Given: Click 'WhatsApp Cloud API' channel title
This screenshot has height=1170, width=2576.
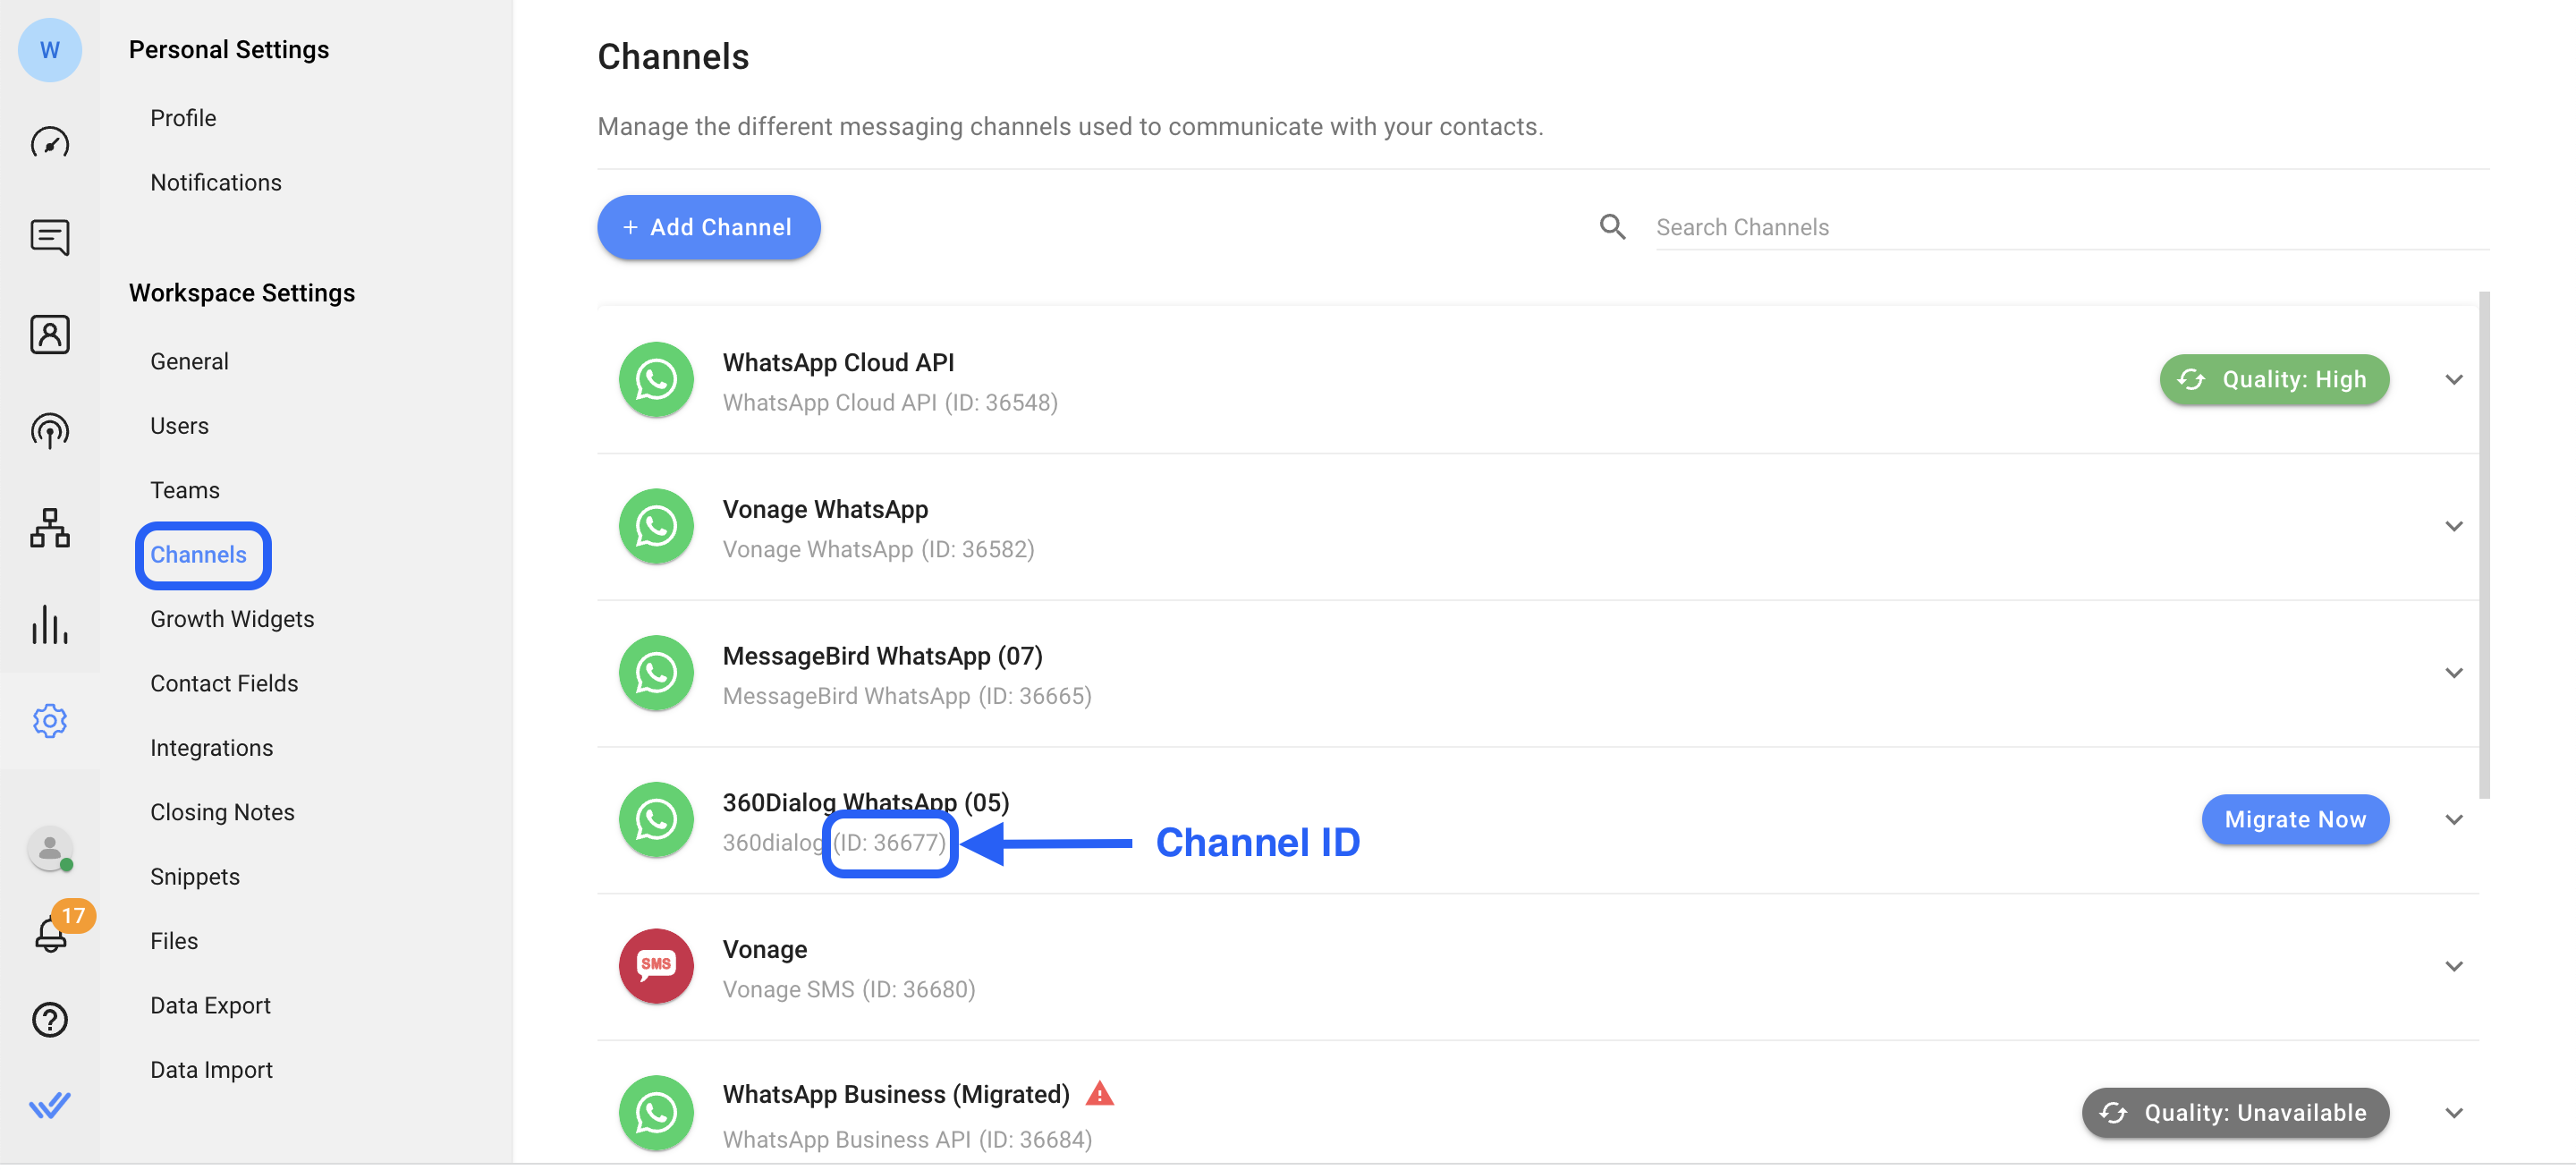Looking at the screenshot, I should 838,363.
